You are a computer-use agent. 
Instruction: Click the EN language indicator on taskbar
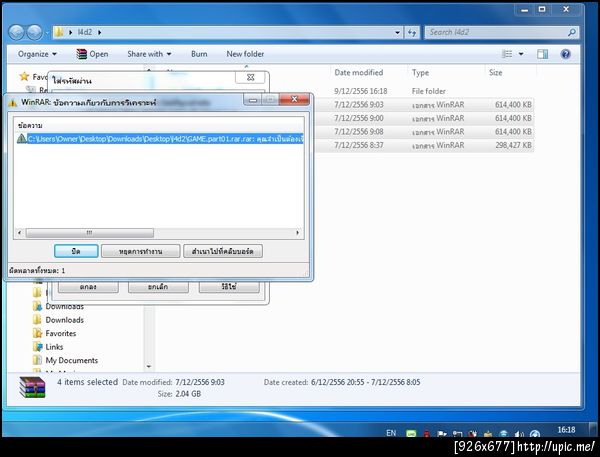click(391, 433)
